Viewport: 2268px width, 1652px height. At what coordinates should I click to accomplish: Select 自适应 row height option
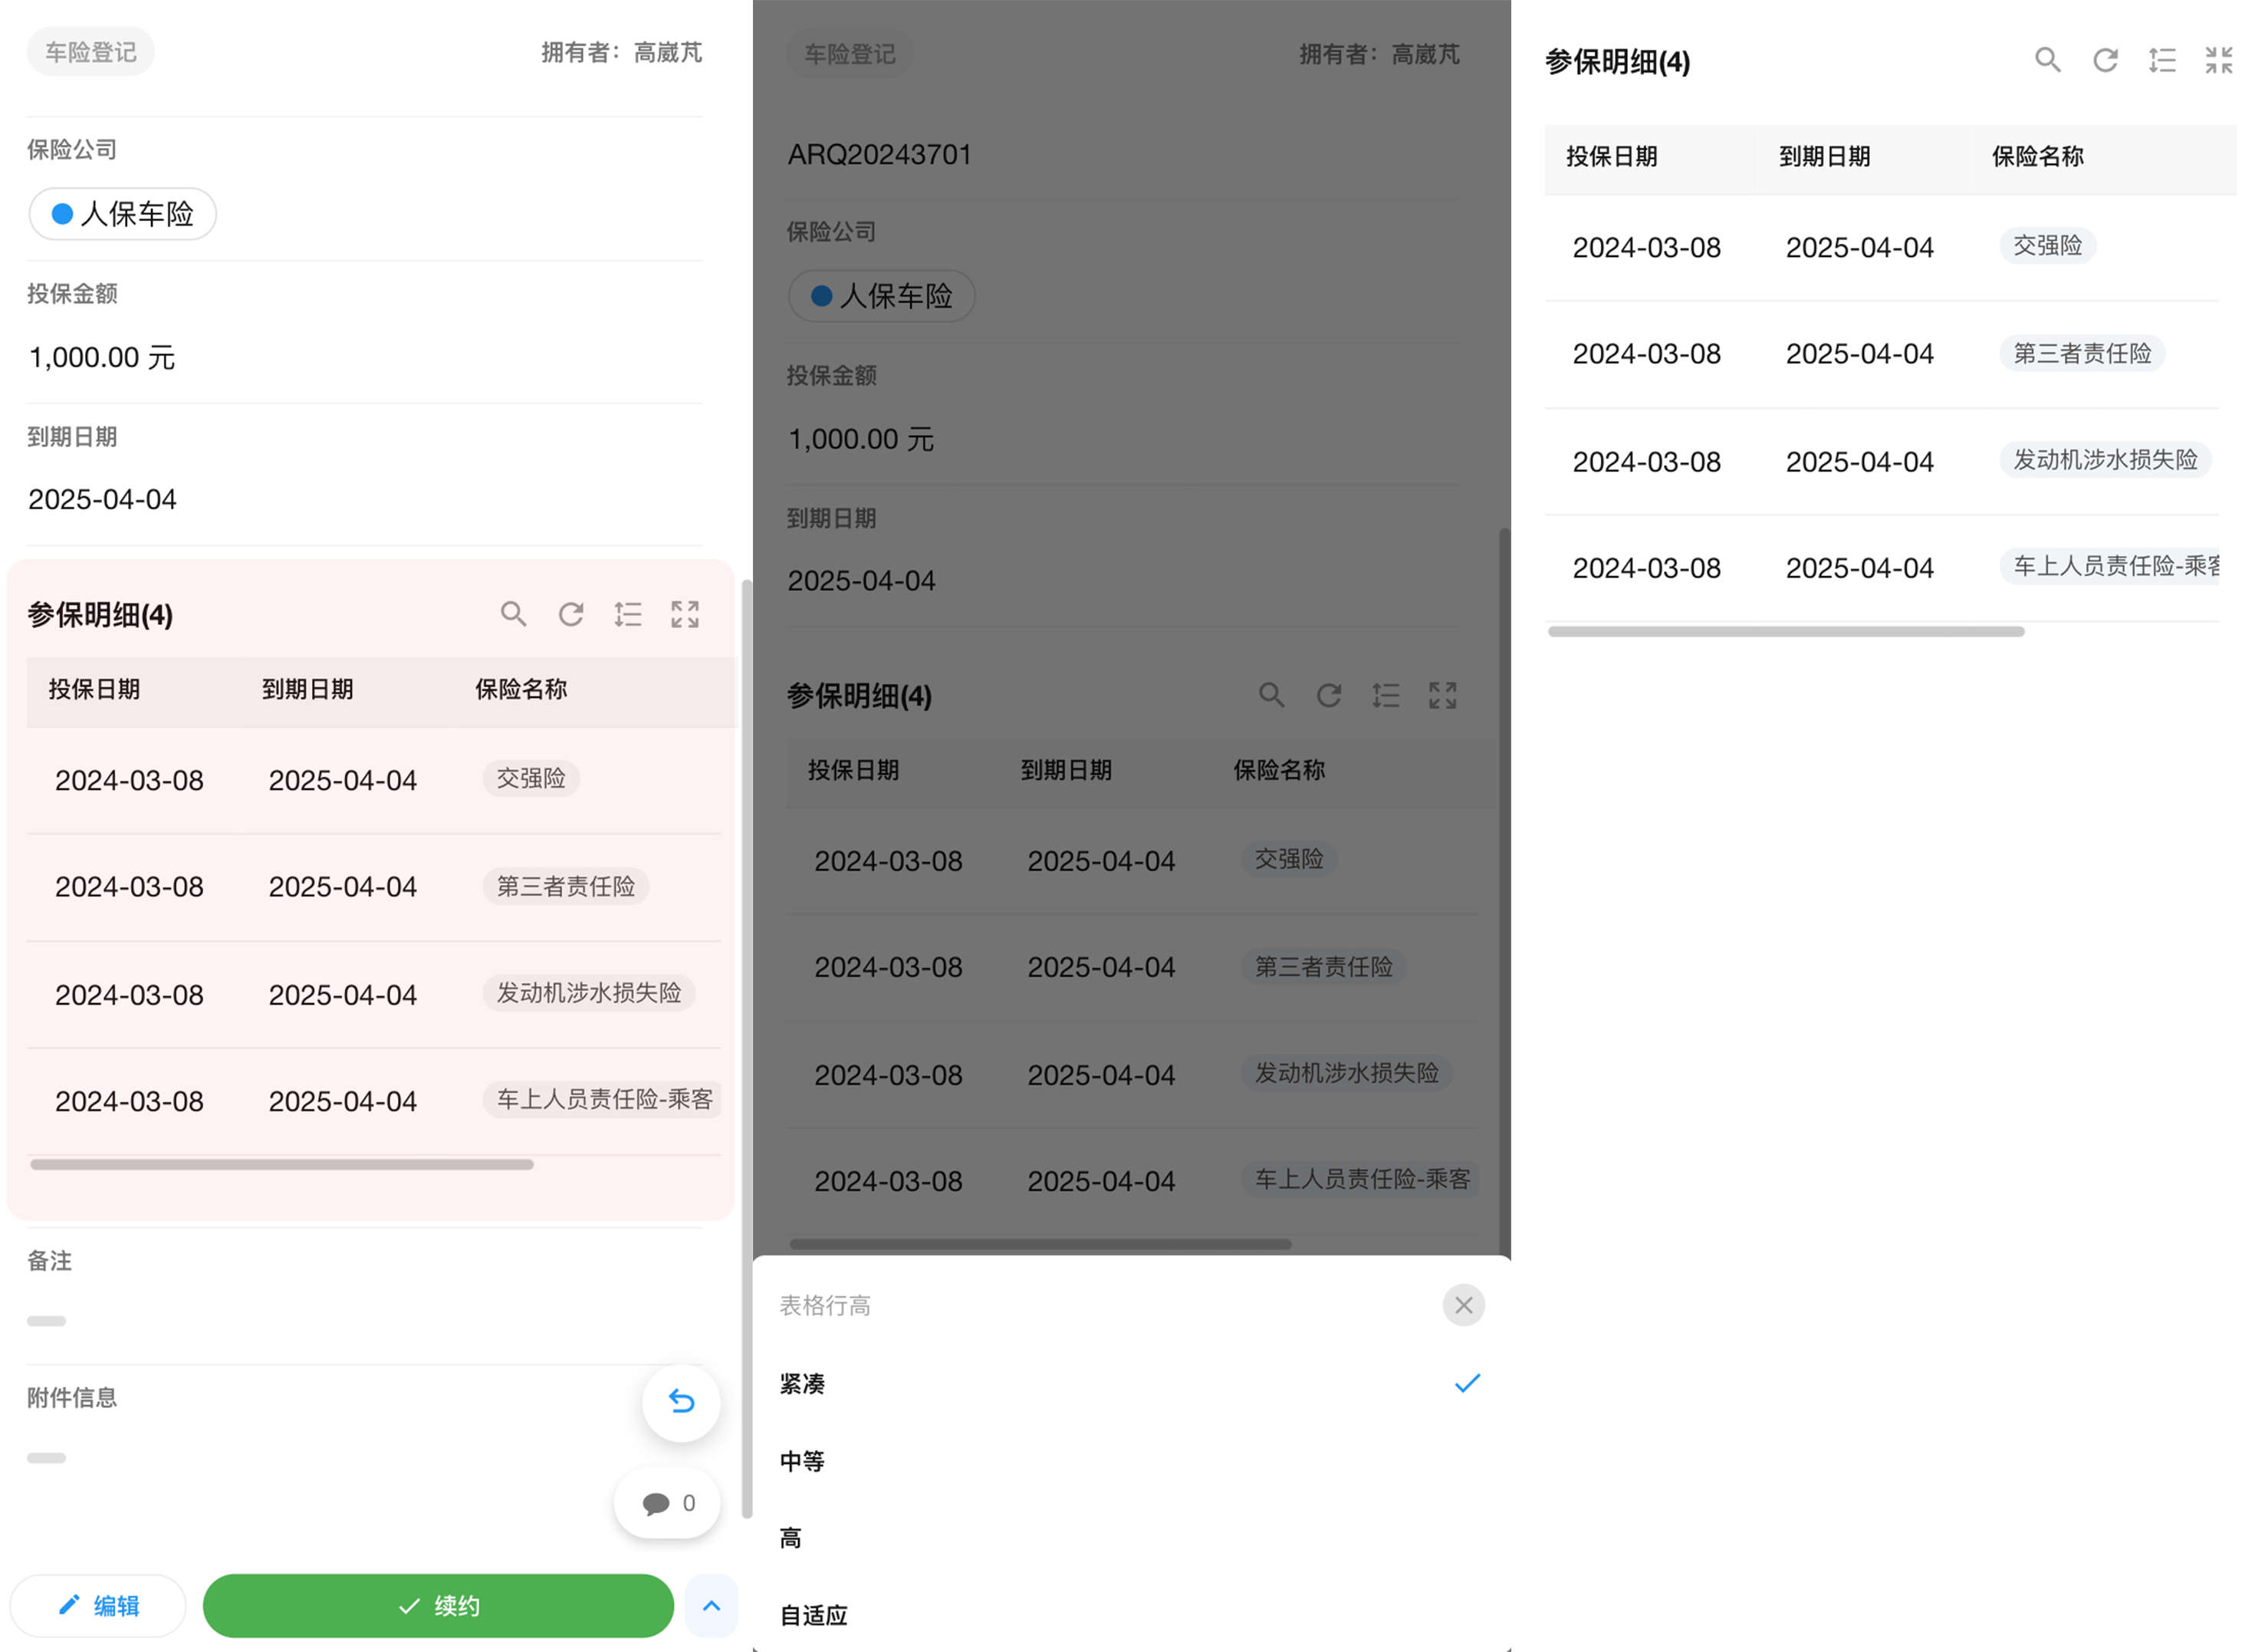click(1131, 1615)
